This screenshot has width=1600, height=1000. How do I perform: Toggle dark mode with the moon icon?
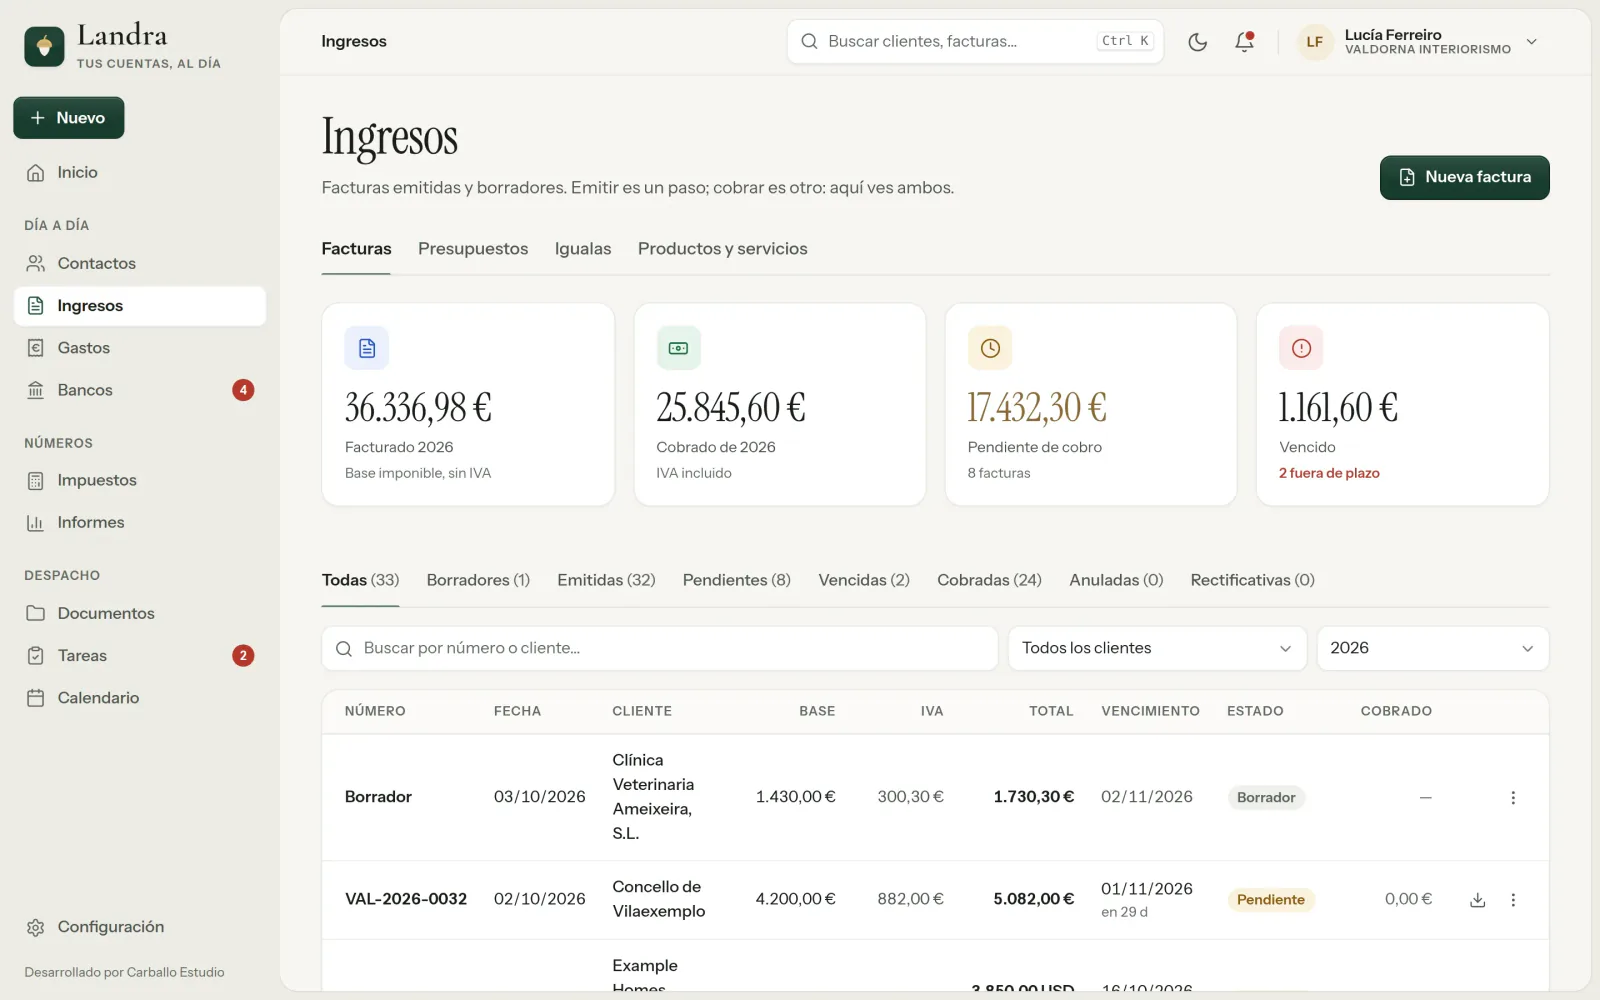click(1197, 42)
